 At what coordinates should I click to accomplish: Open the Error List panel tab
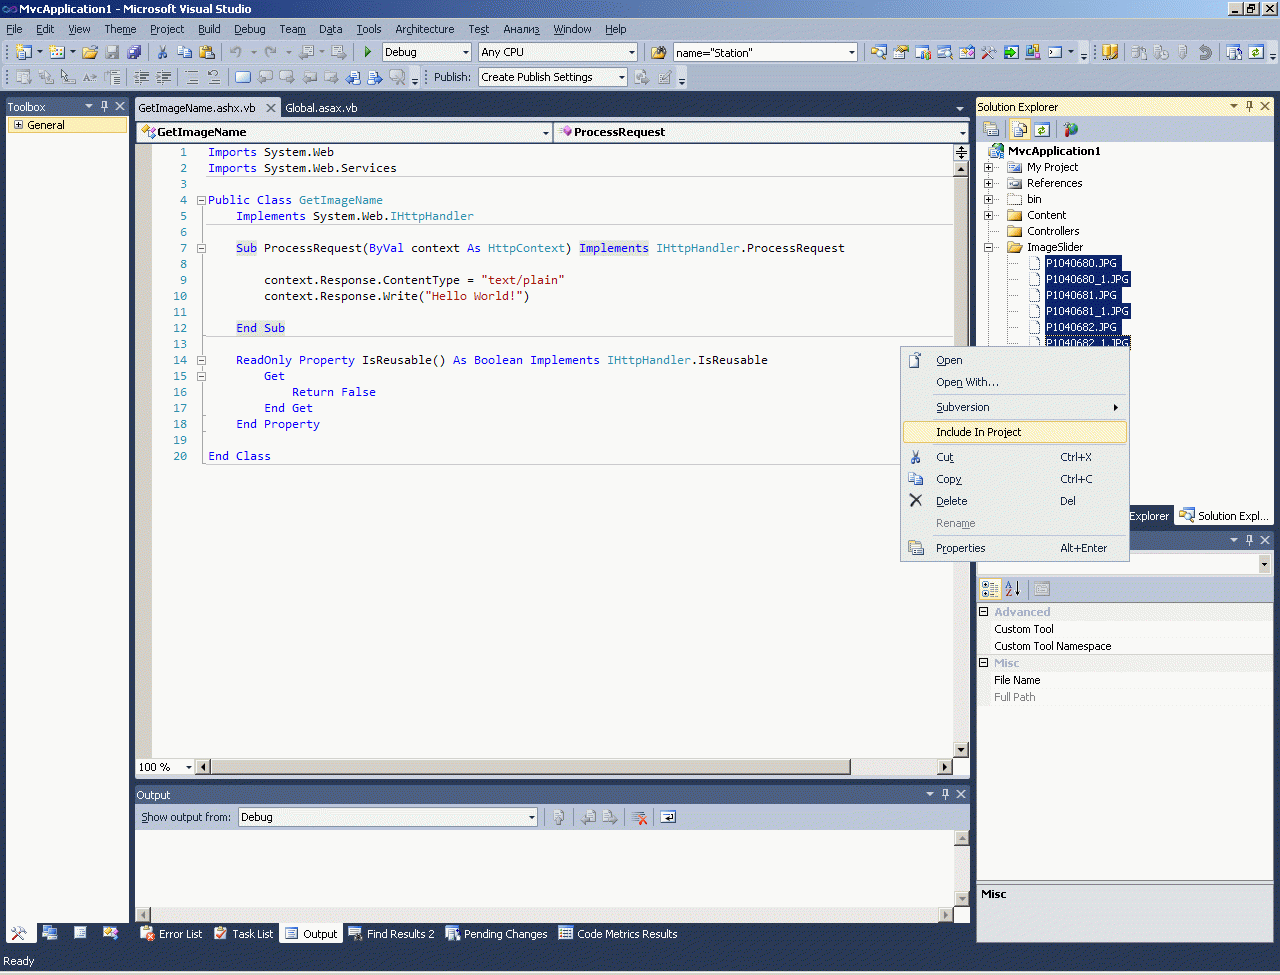171,934
